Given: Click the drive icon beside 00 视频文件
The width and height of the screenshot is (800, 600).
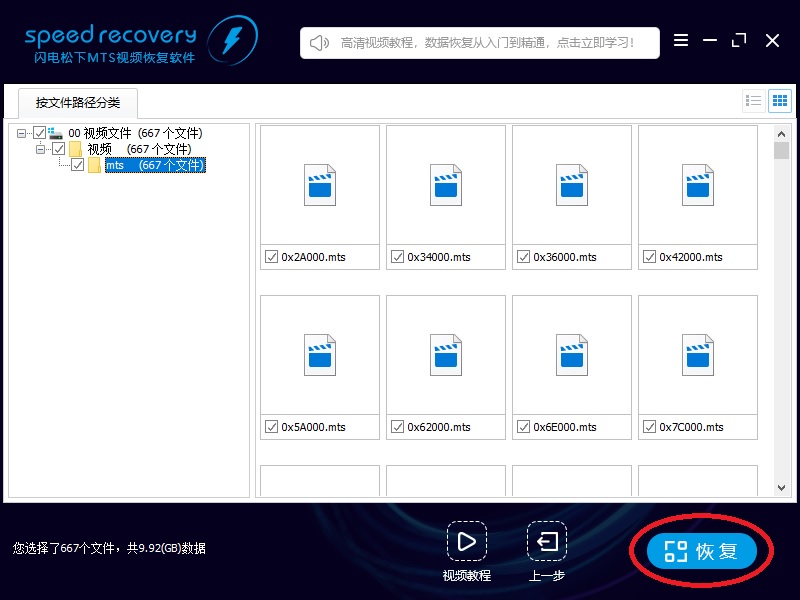Looking at the screenshot, I should (55, 133).
